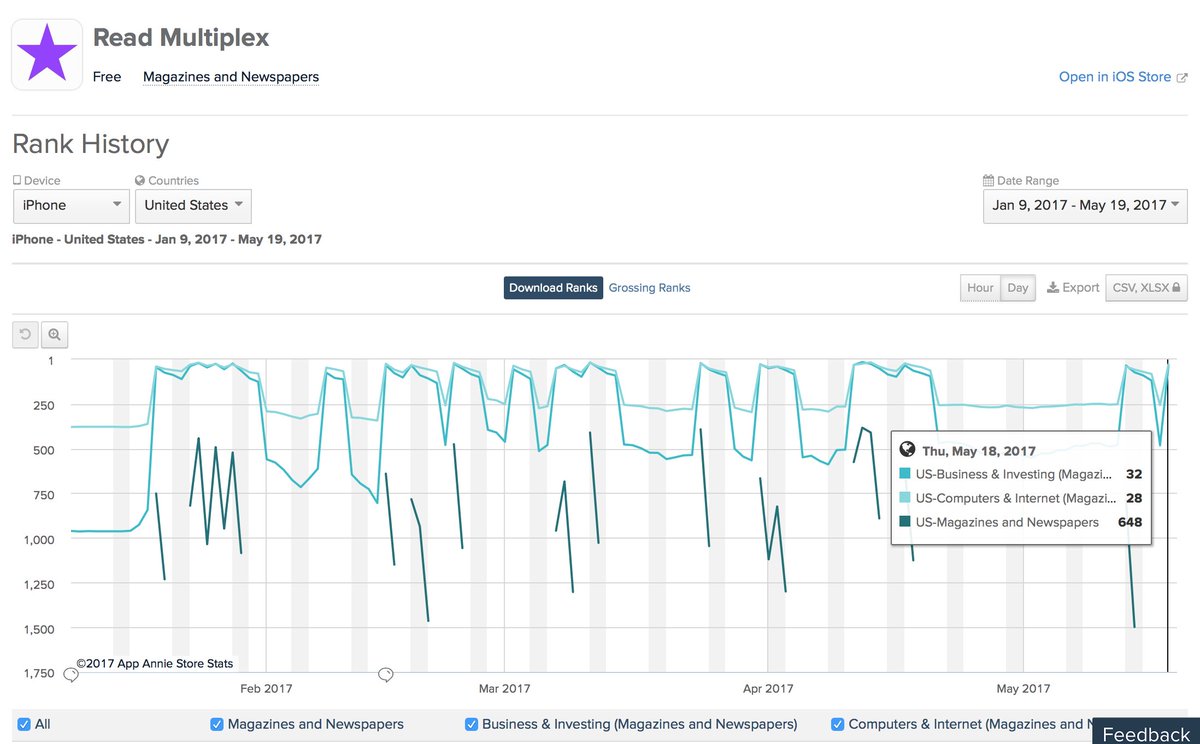
Task: Click the reset zoom arrow icon
Action: point(25,334)
